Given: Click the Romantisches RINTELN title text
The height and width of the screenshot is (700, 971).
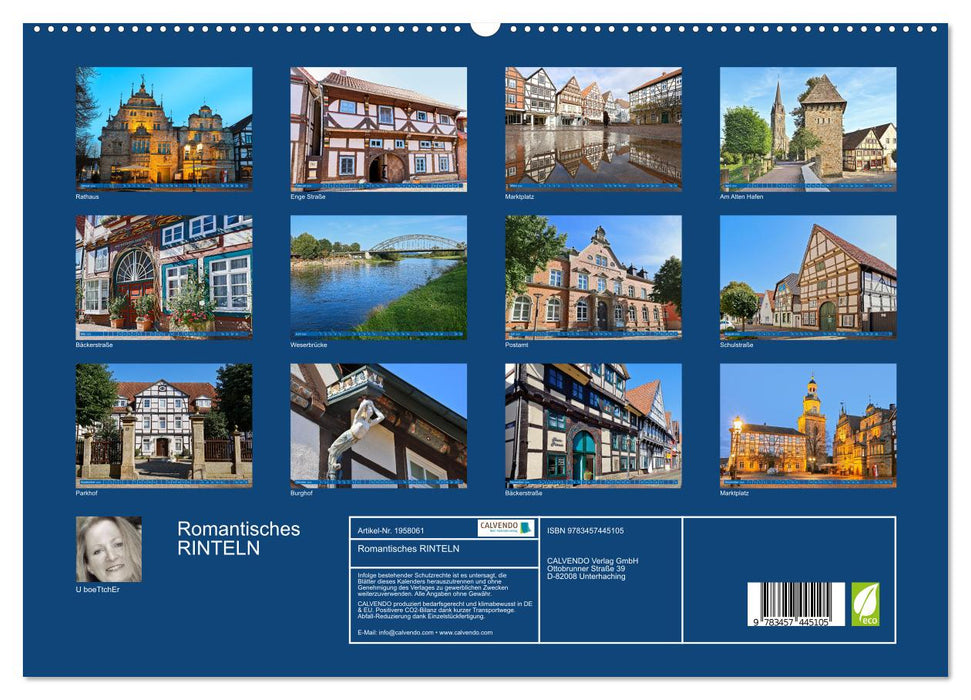Looking at the screenshot, I should point(240,540).
